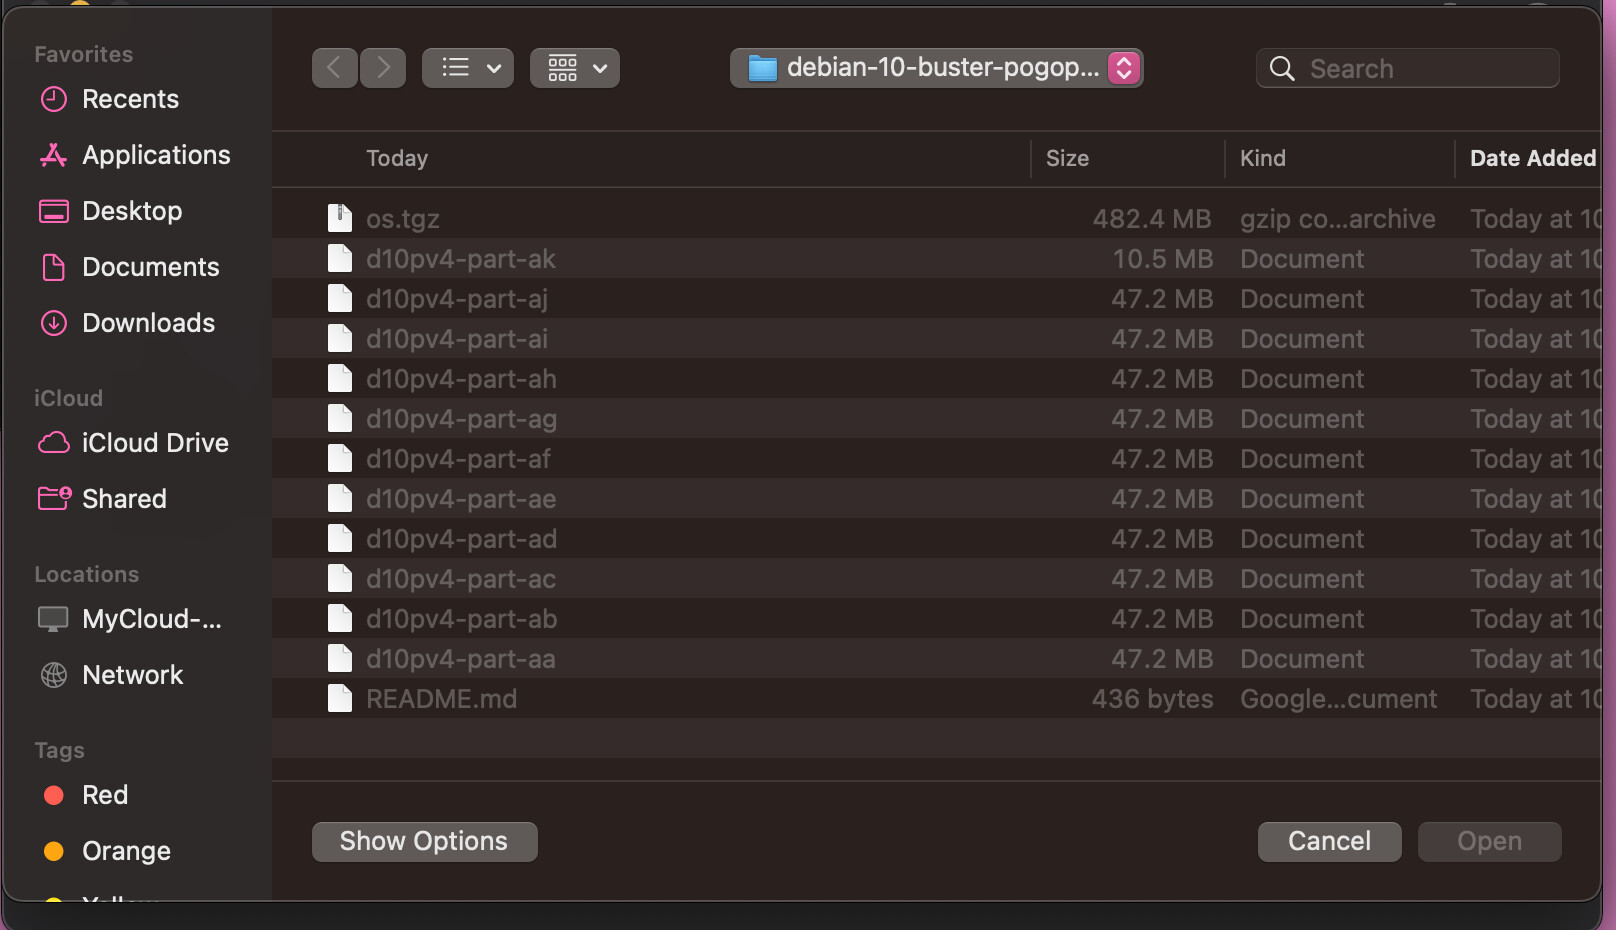The image size is (1616, 930).
Task: Go to Documents in the sidebar
Action: [150, 267]
